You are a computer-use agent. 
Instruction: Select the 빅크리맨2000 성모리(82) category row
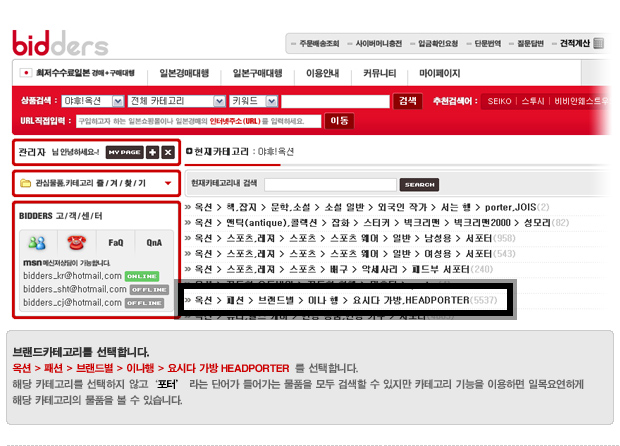377,223
